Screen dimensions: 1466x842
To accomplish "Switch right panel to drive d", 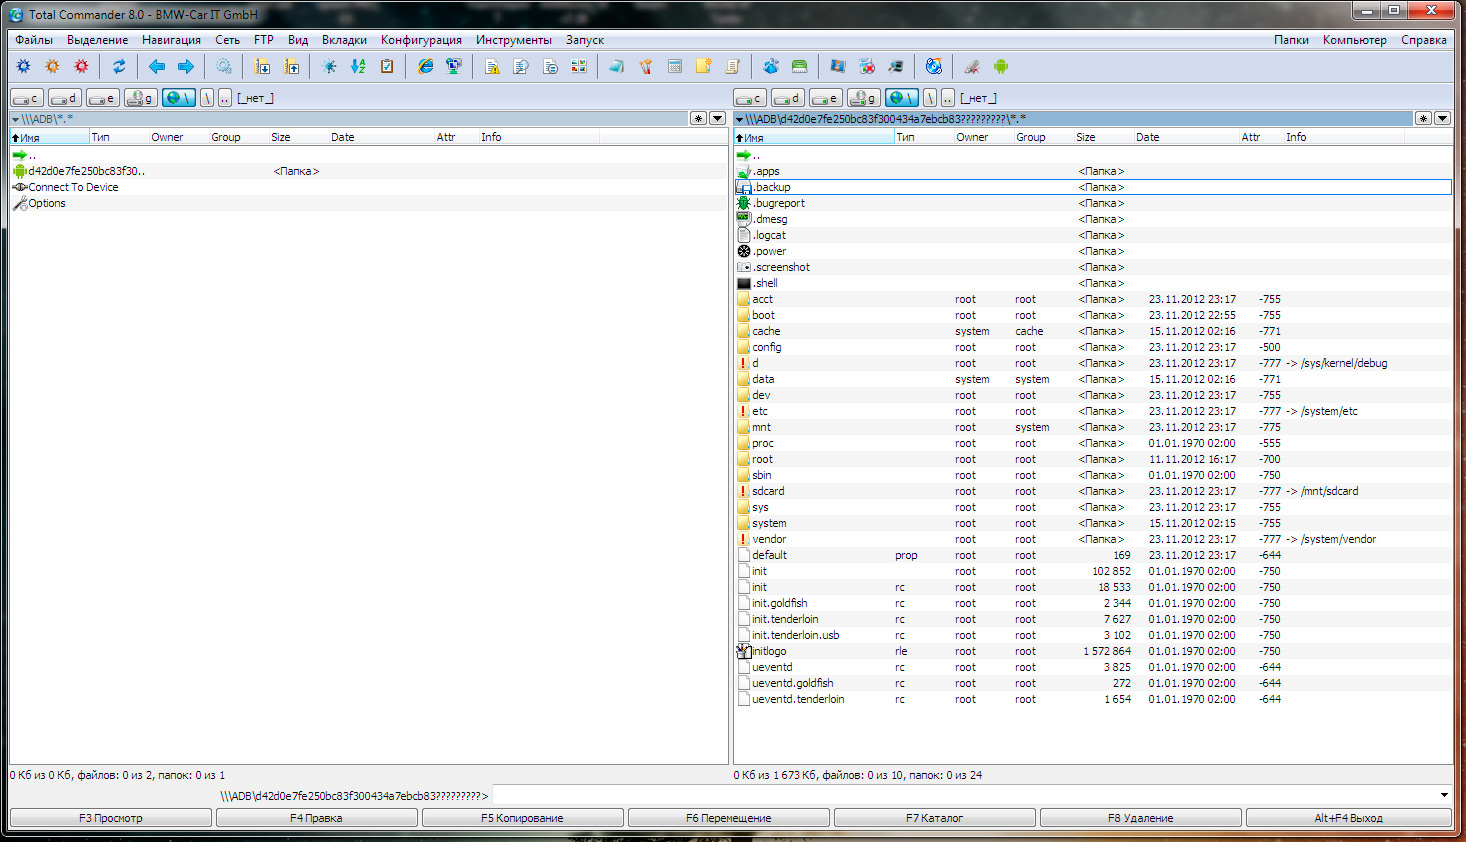I will pyautogui.click(x=788, y=98).
